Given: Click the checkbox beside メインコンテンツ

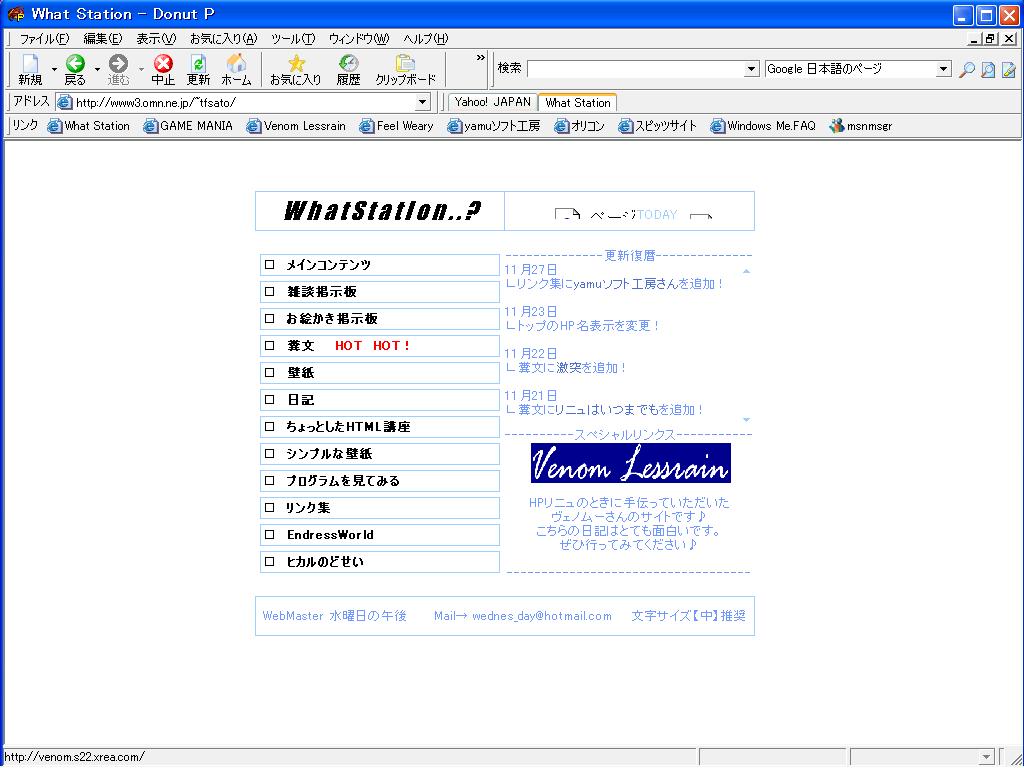Looking at the screenshot, I should coord(269,265).
